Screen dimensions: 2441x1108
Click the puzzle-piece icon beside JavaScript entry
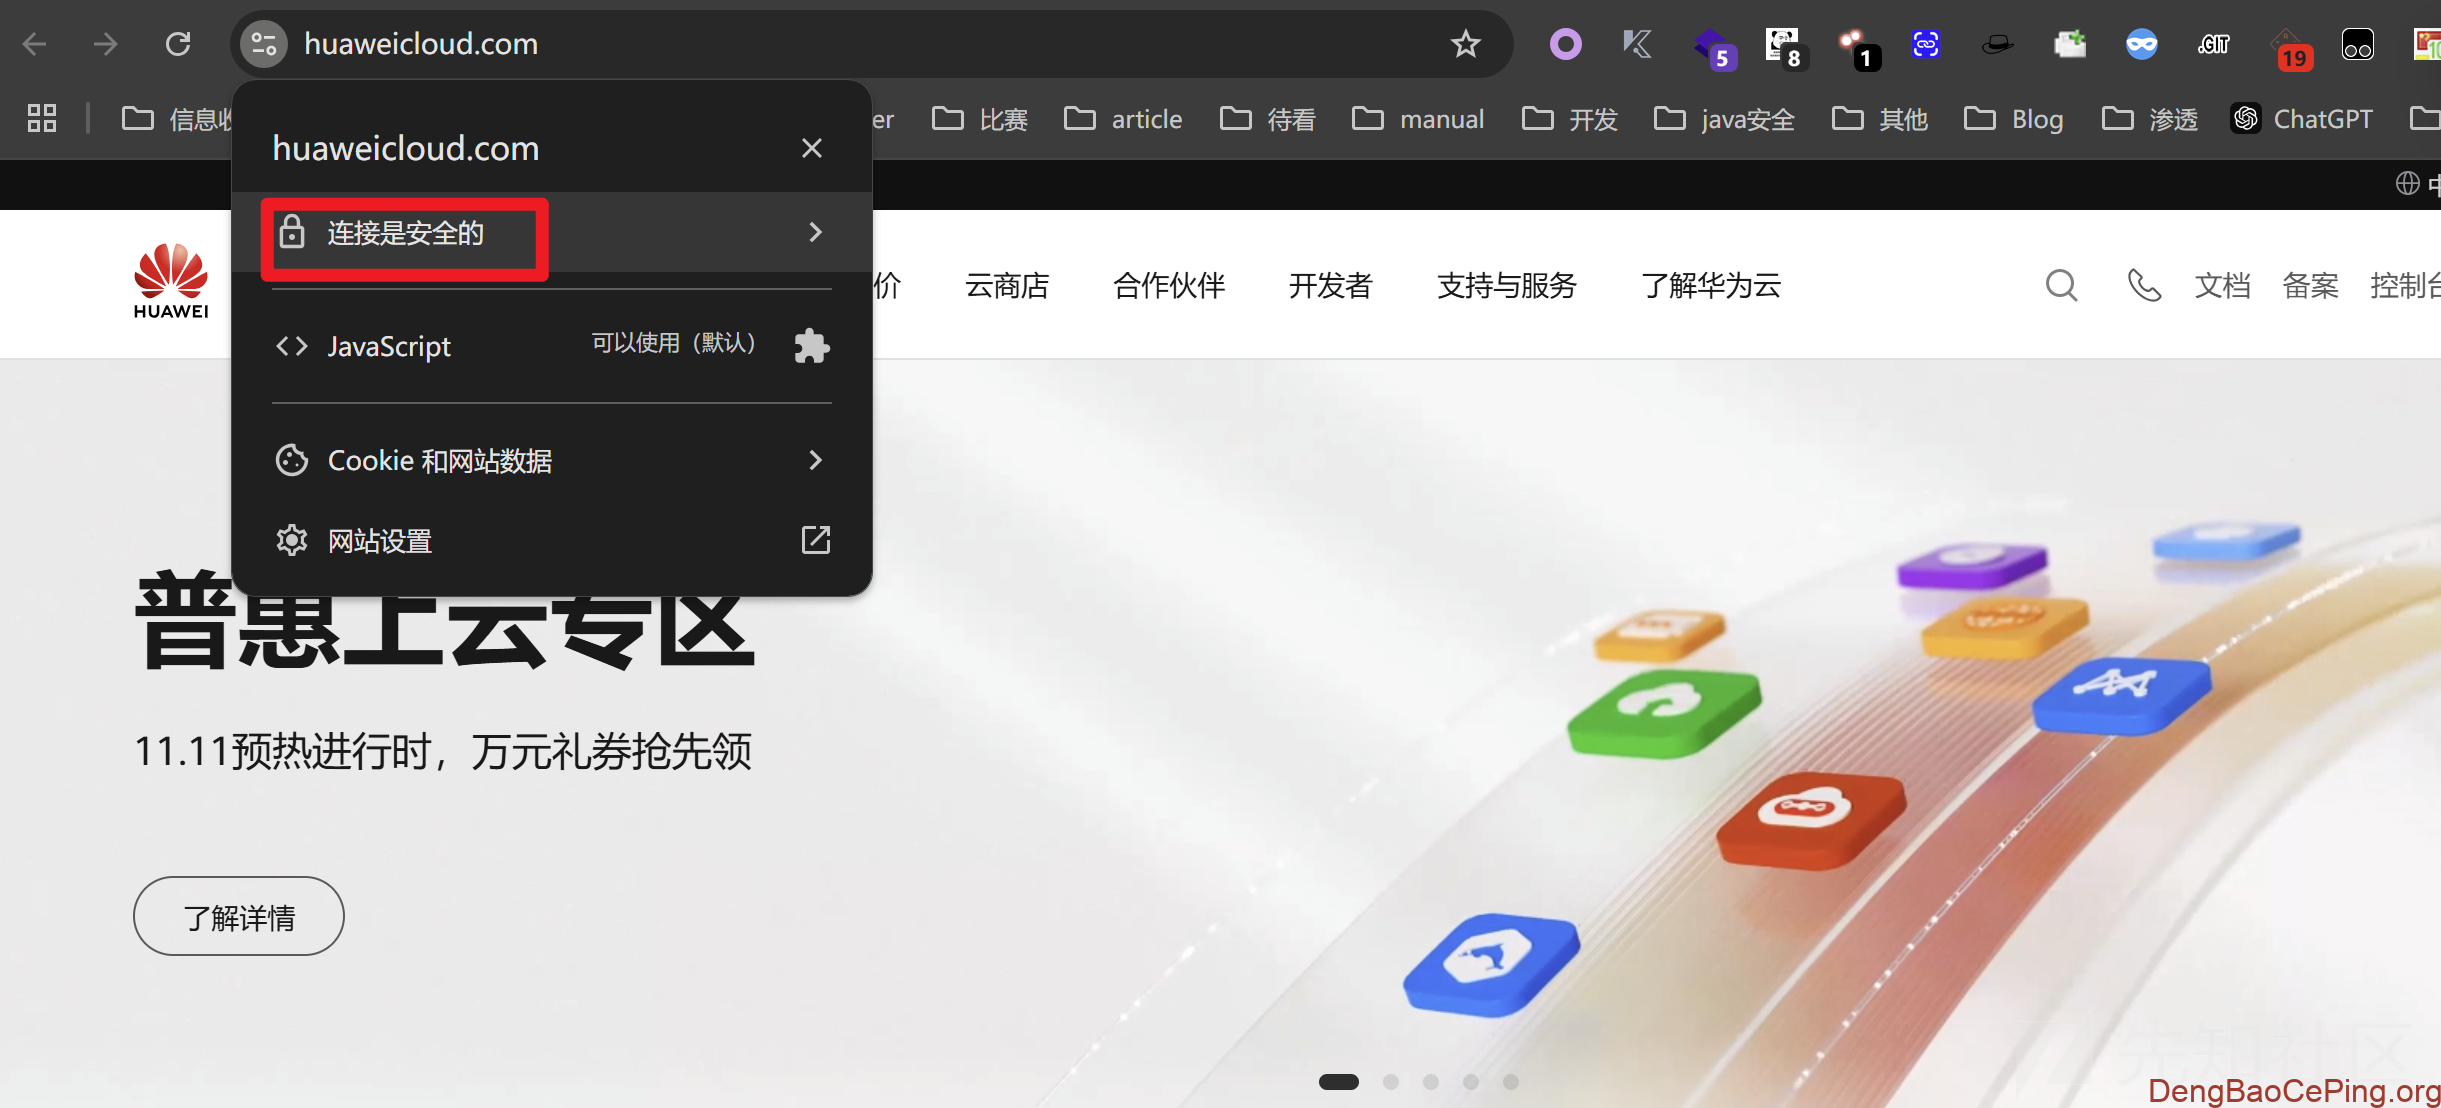pyautogui.click(x=810, y=345)
